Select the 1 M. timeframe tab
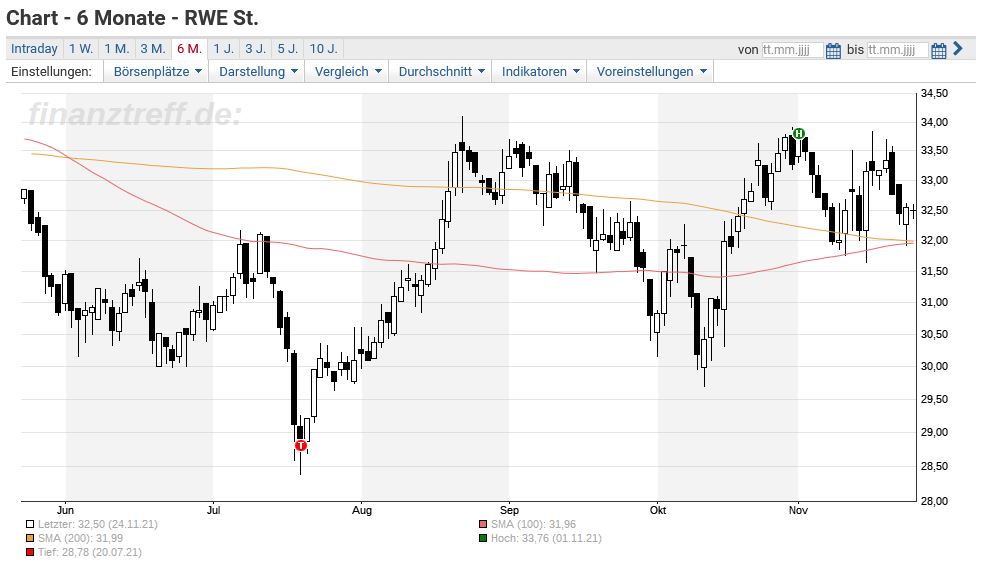 coord(117,49)
